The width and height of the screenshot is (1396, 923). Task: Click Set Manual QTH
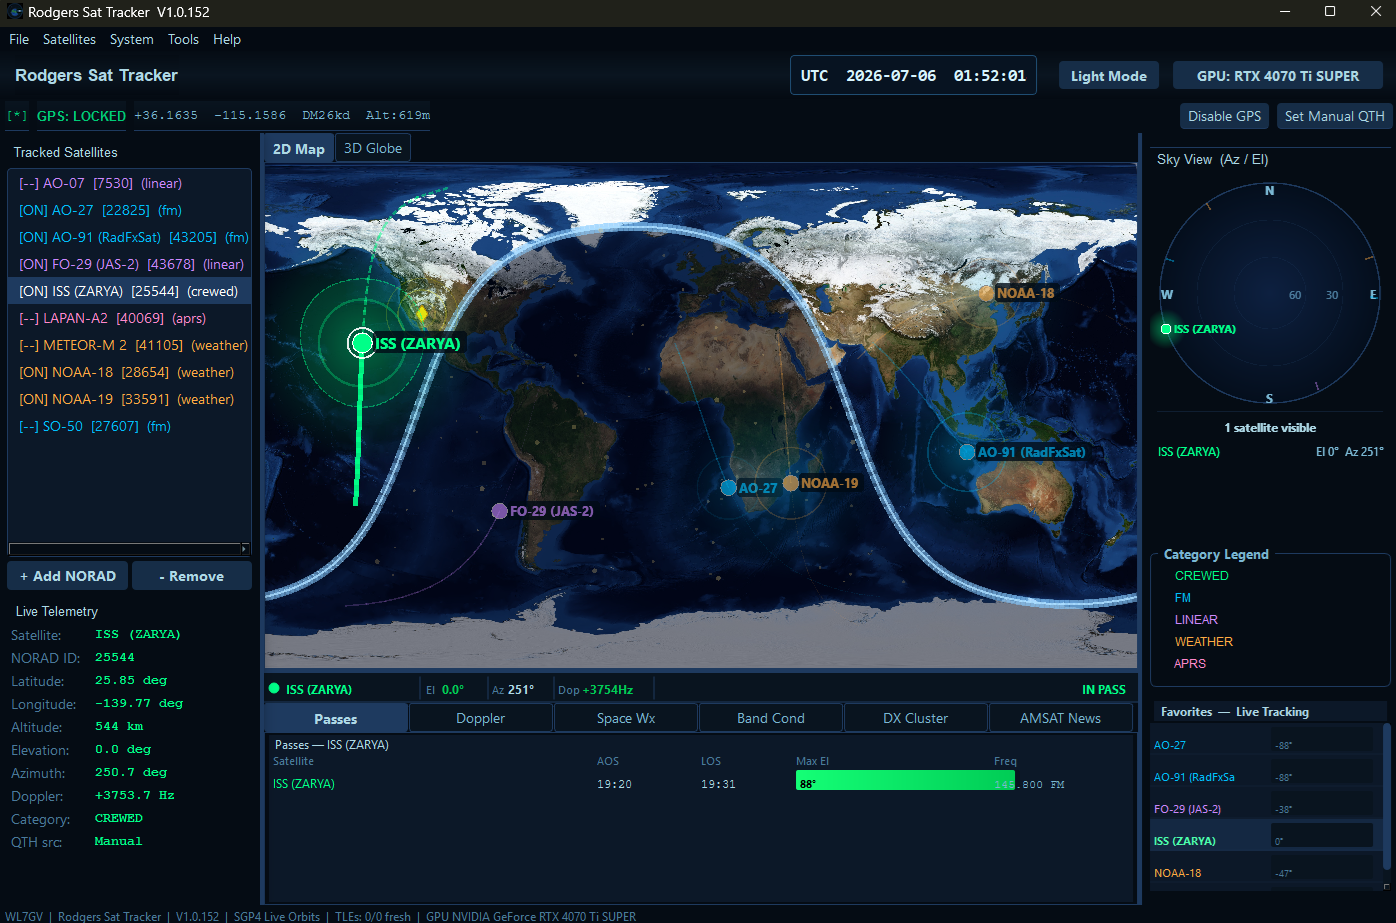(x=1334, y=116)
